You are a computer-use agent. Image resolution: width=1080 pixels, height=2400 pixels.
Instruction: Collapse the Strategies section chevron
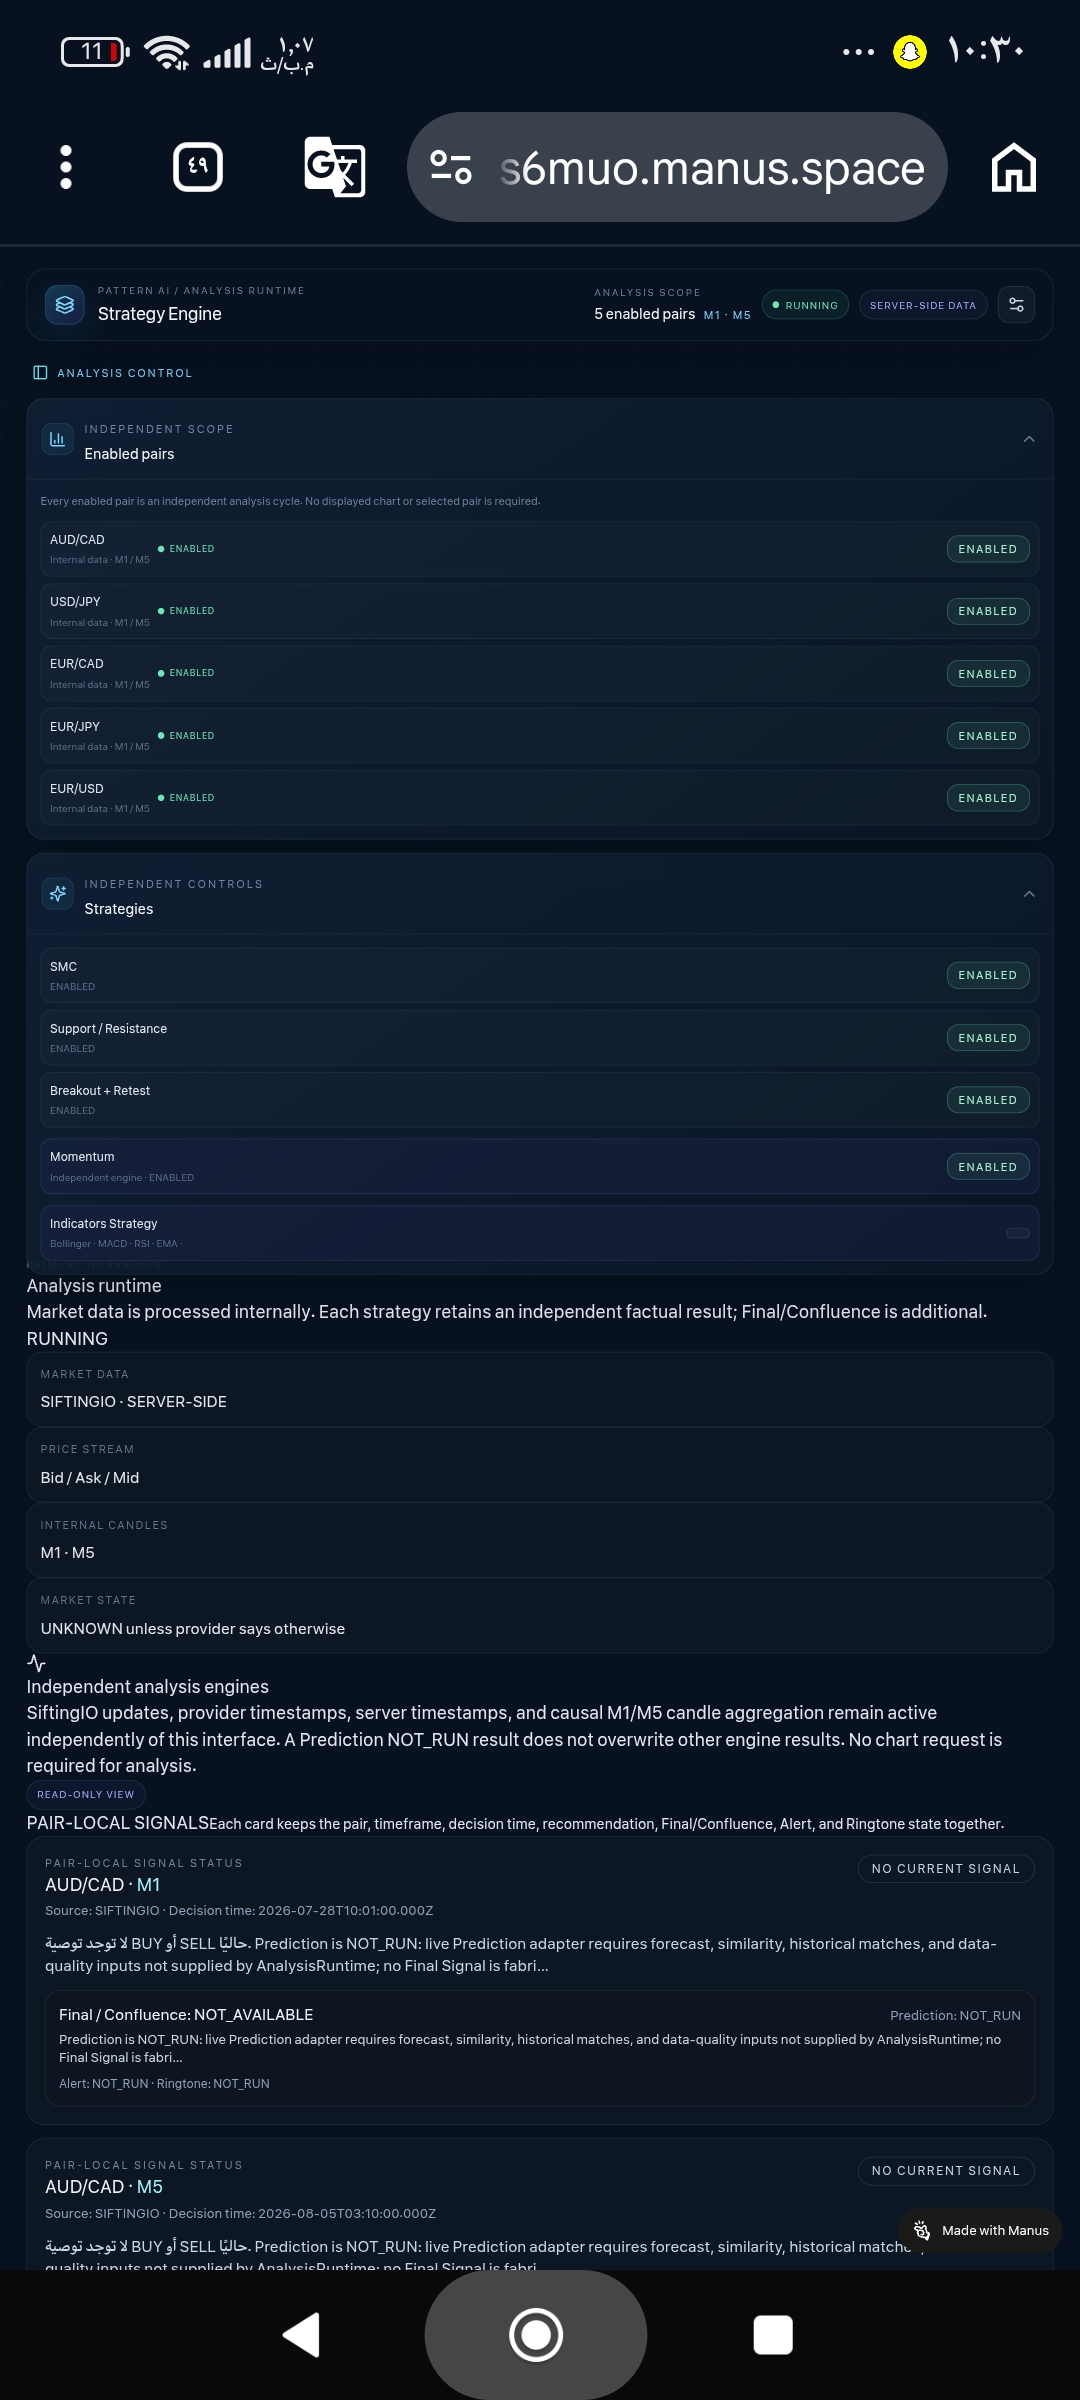(1029, 894)
